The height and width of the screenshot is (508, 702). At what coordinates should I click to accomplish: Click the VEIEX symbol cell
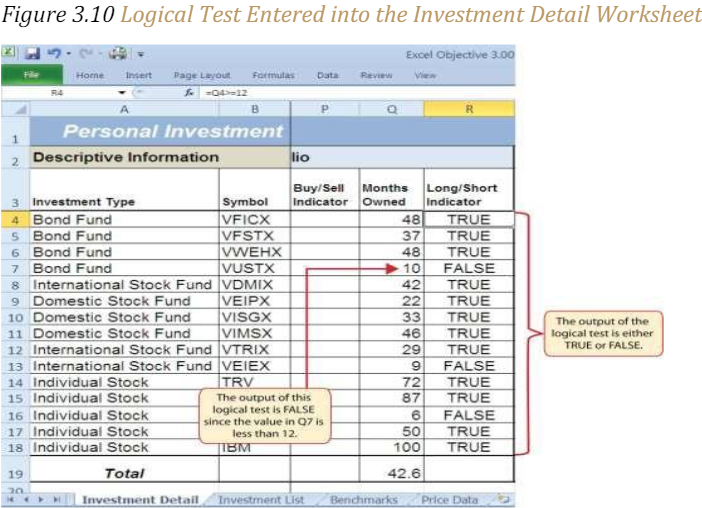coord(255,366)
